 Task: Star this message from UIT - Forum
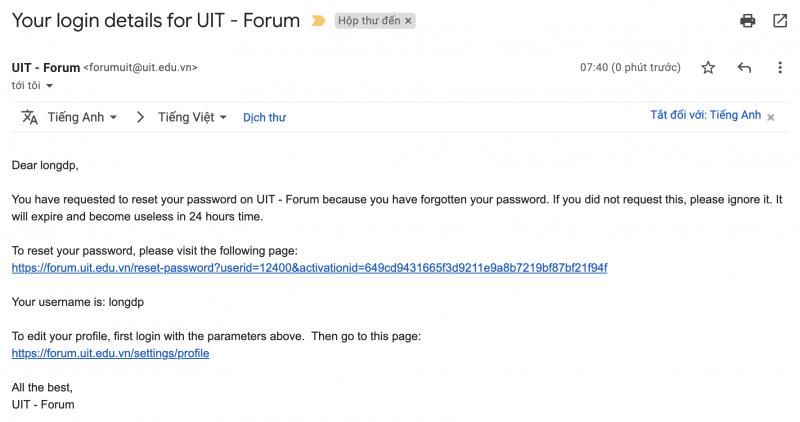[x=708, y=68]
